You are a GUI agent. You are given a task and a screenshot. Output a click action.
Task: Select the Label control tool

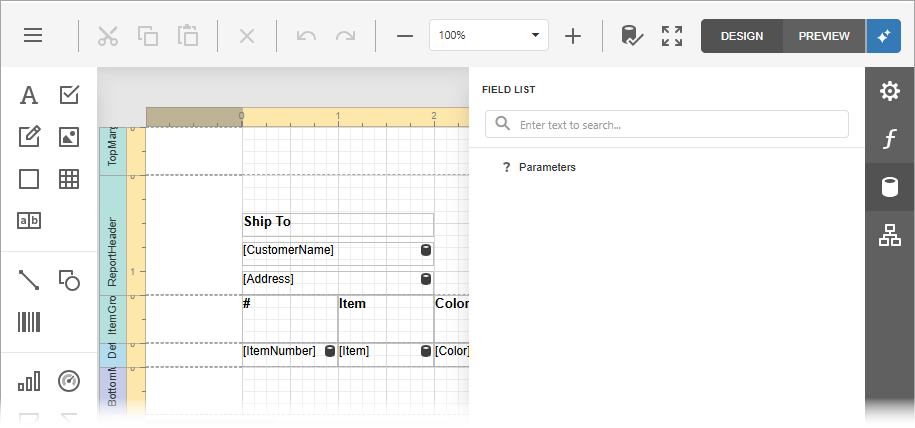(x=29, y=95)
